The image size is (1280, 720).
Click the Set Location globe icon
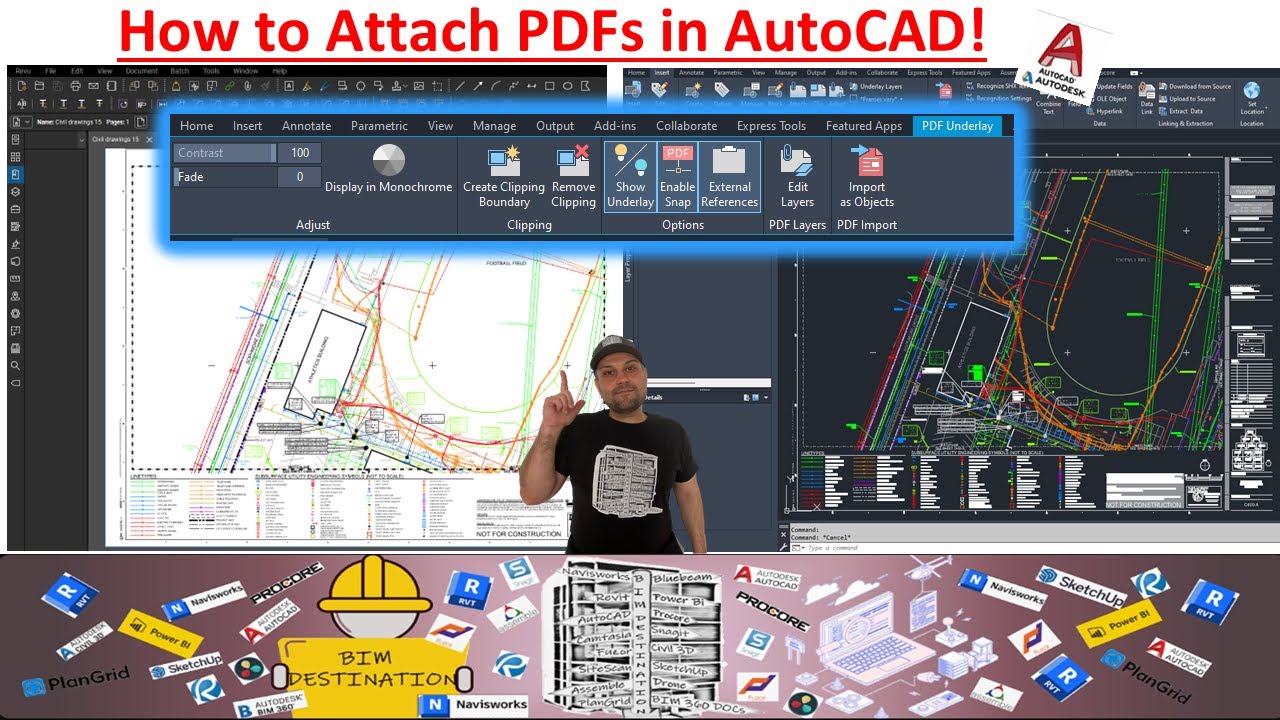[x=1252, y=90]
